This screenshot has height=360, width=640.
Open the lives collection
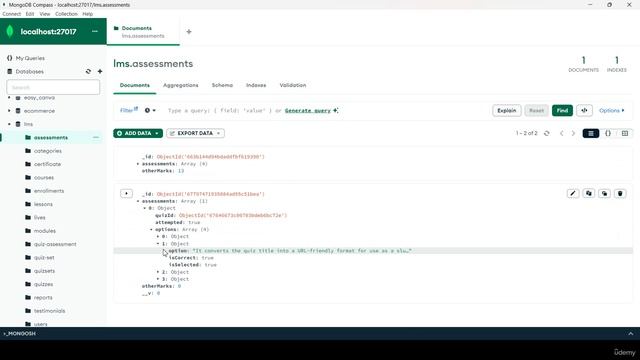click(39, 218)
